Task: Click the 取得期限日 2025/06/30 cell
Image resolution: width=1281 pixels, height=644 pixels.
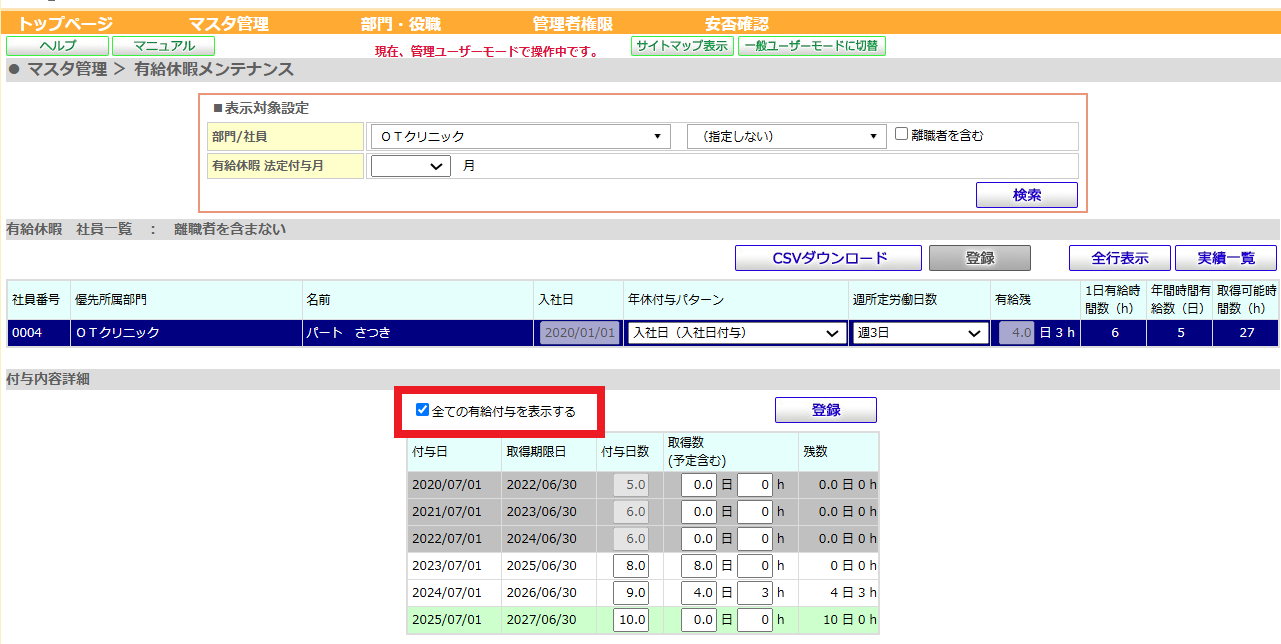Action: [x=548, y=565]
